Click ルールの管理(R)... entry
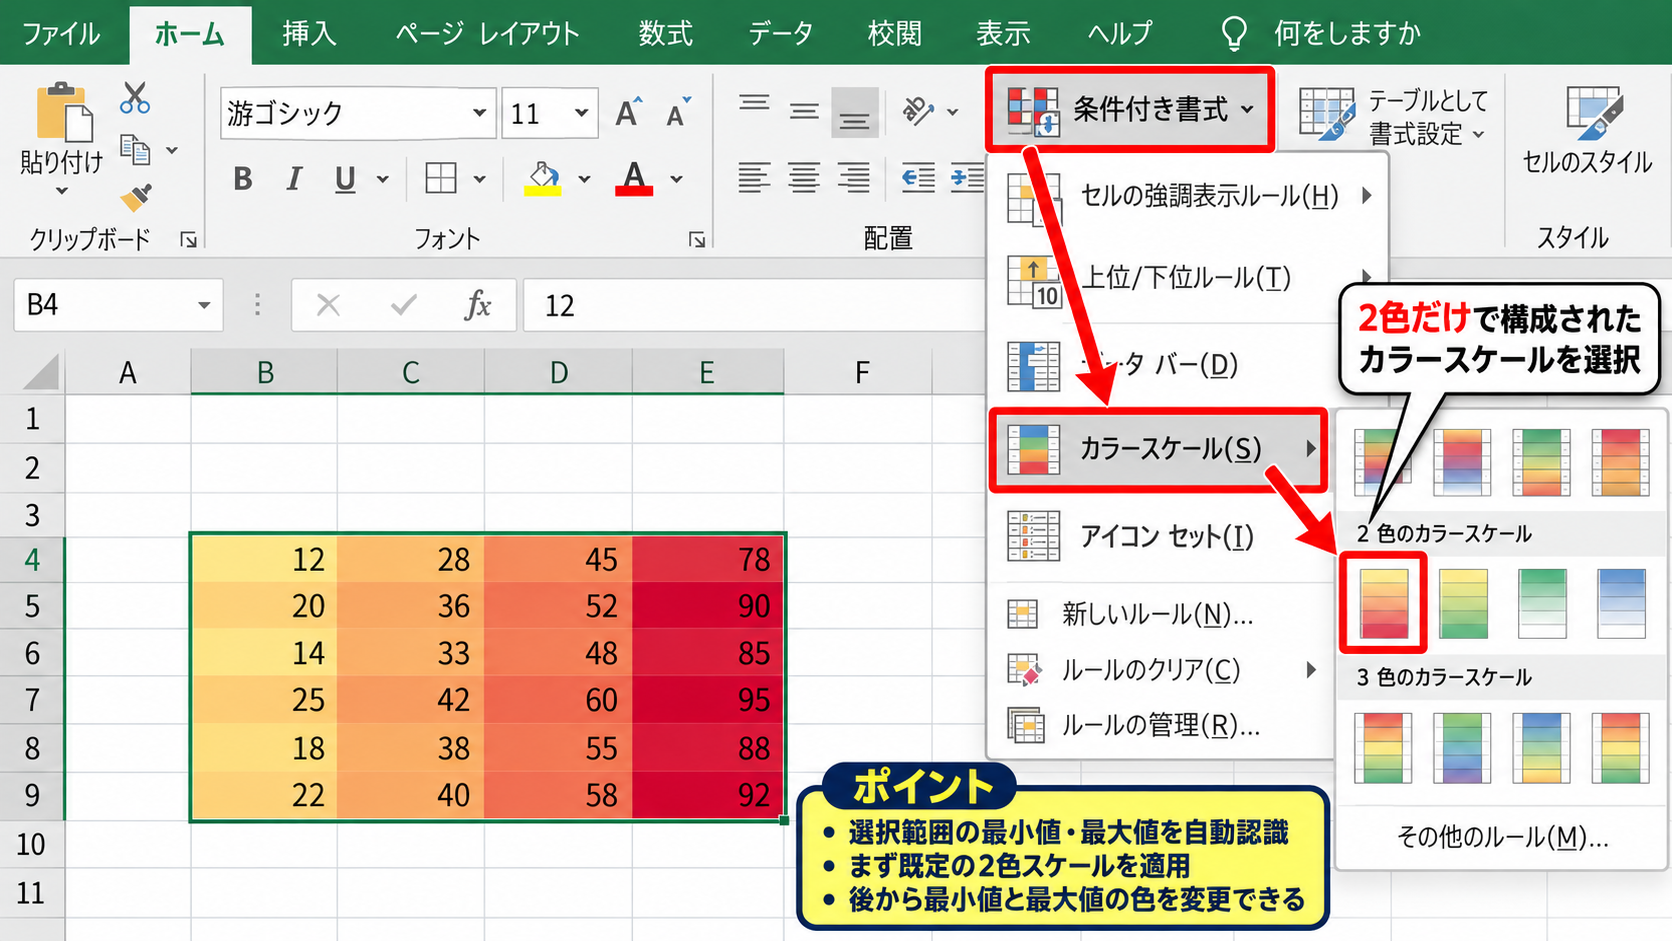The image size is (1672, 941). (x=1160, y=725)
